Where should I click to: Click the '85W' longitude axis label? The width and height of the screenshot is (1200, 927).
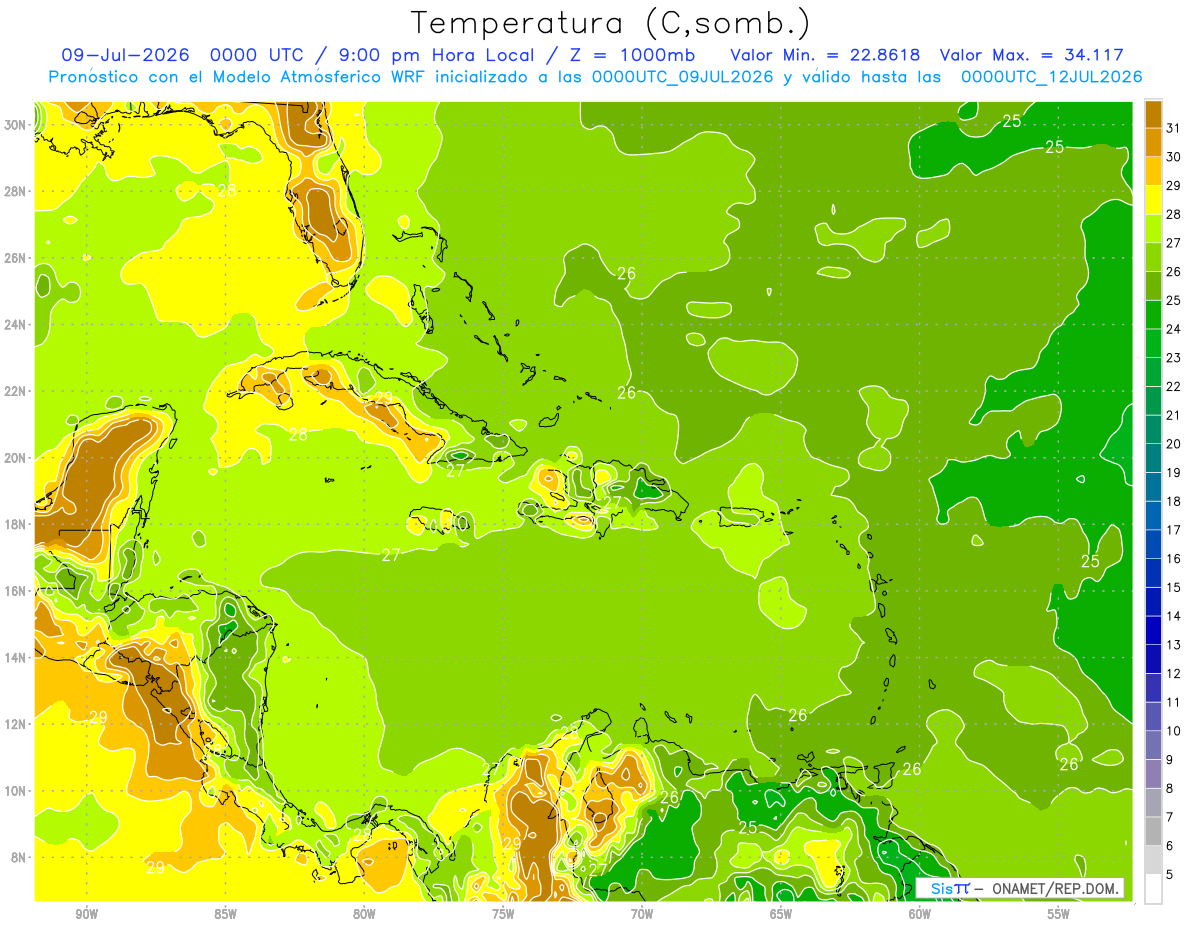tap(225, 914)
